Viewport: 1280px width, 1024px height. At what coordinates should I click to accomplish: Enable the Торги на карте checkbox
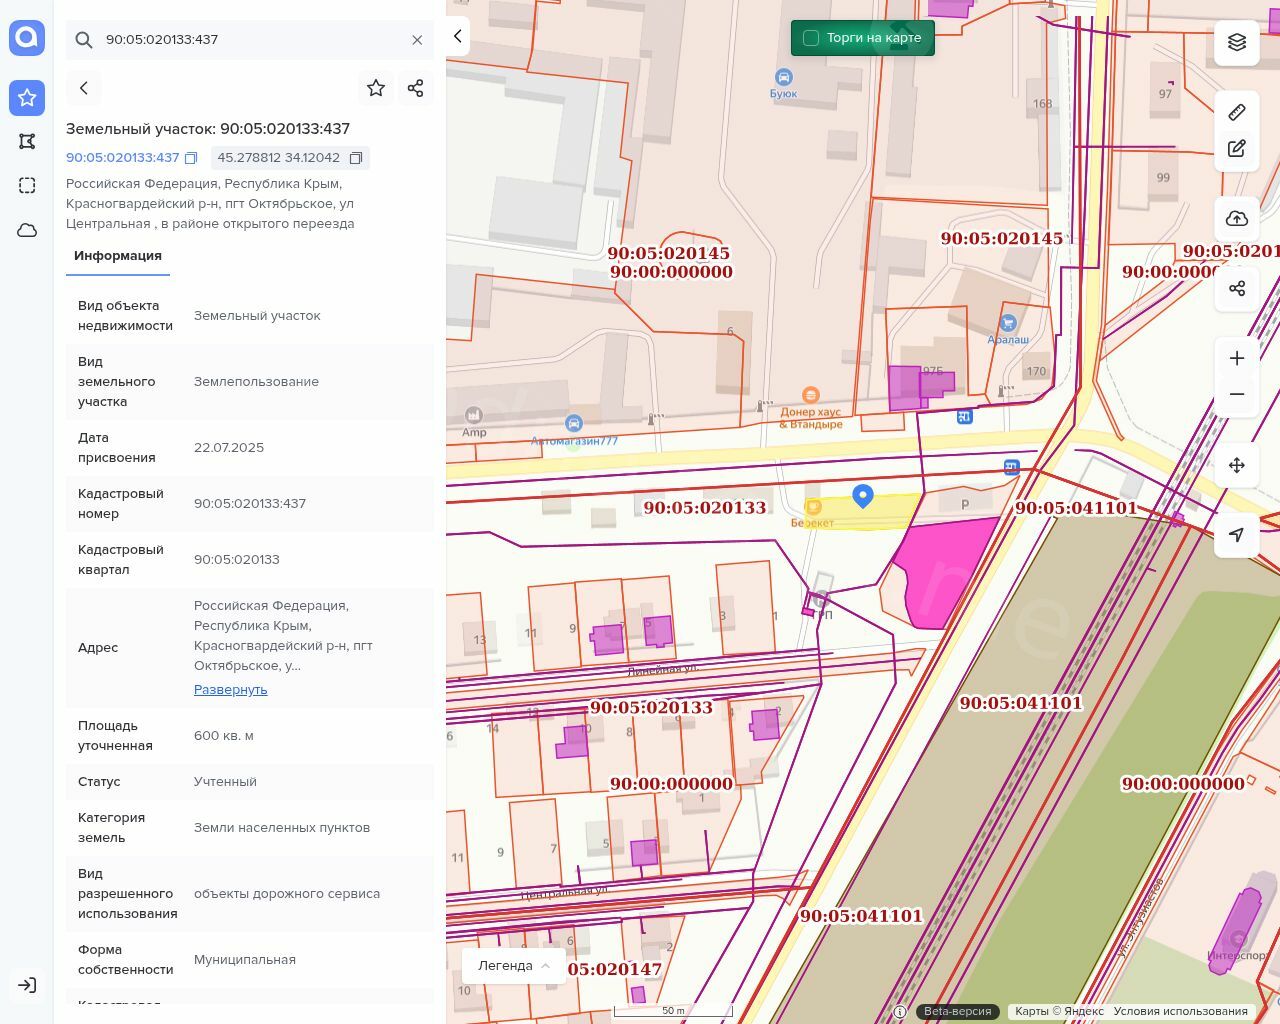(811, 38)
